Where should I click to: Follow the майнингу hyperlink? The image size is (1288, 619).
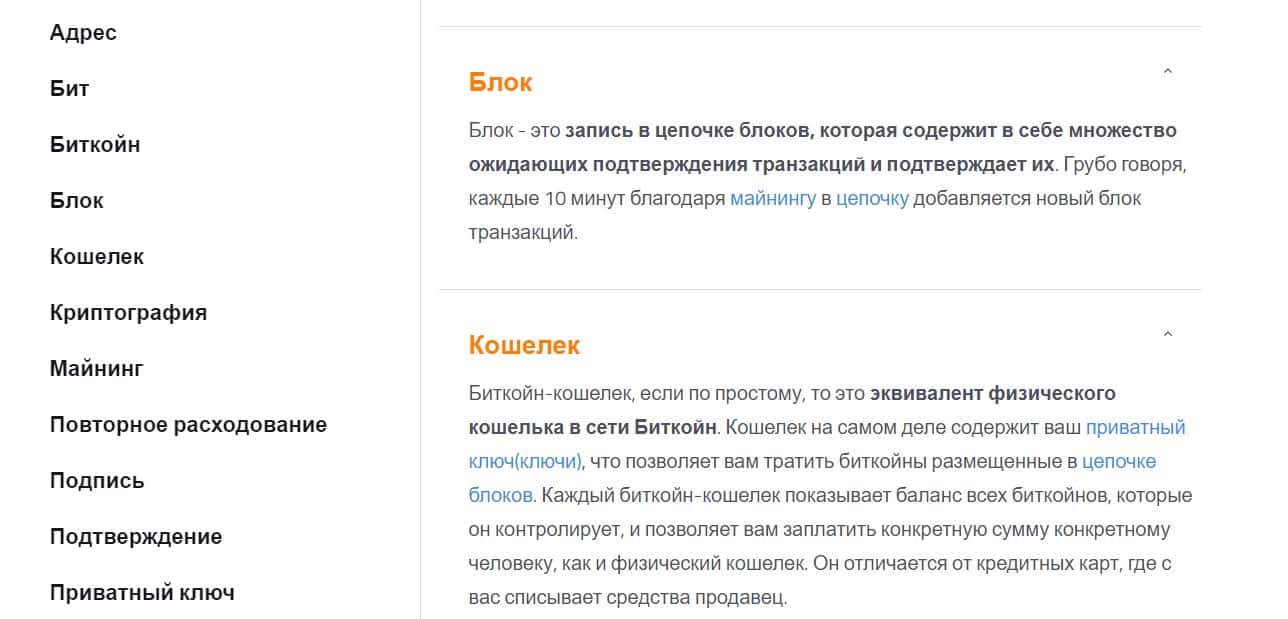pos(773,199)
